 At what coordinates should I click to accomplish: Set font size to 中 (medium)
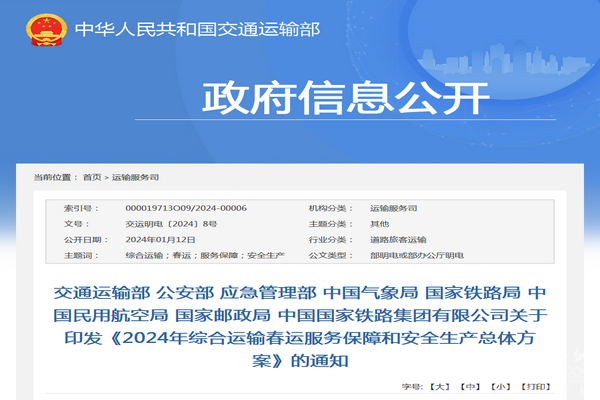[x=471, y=385]
